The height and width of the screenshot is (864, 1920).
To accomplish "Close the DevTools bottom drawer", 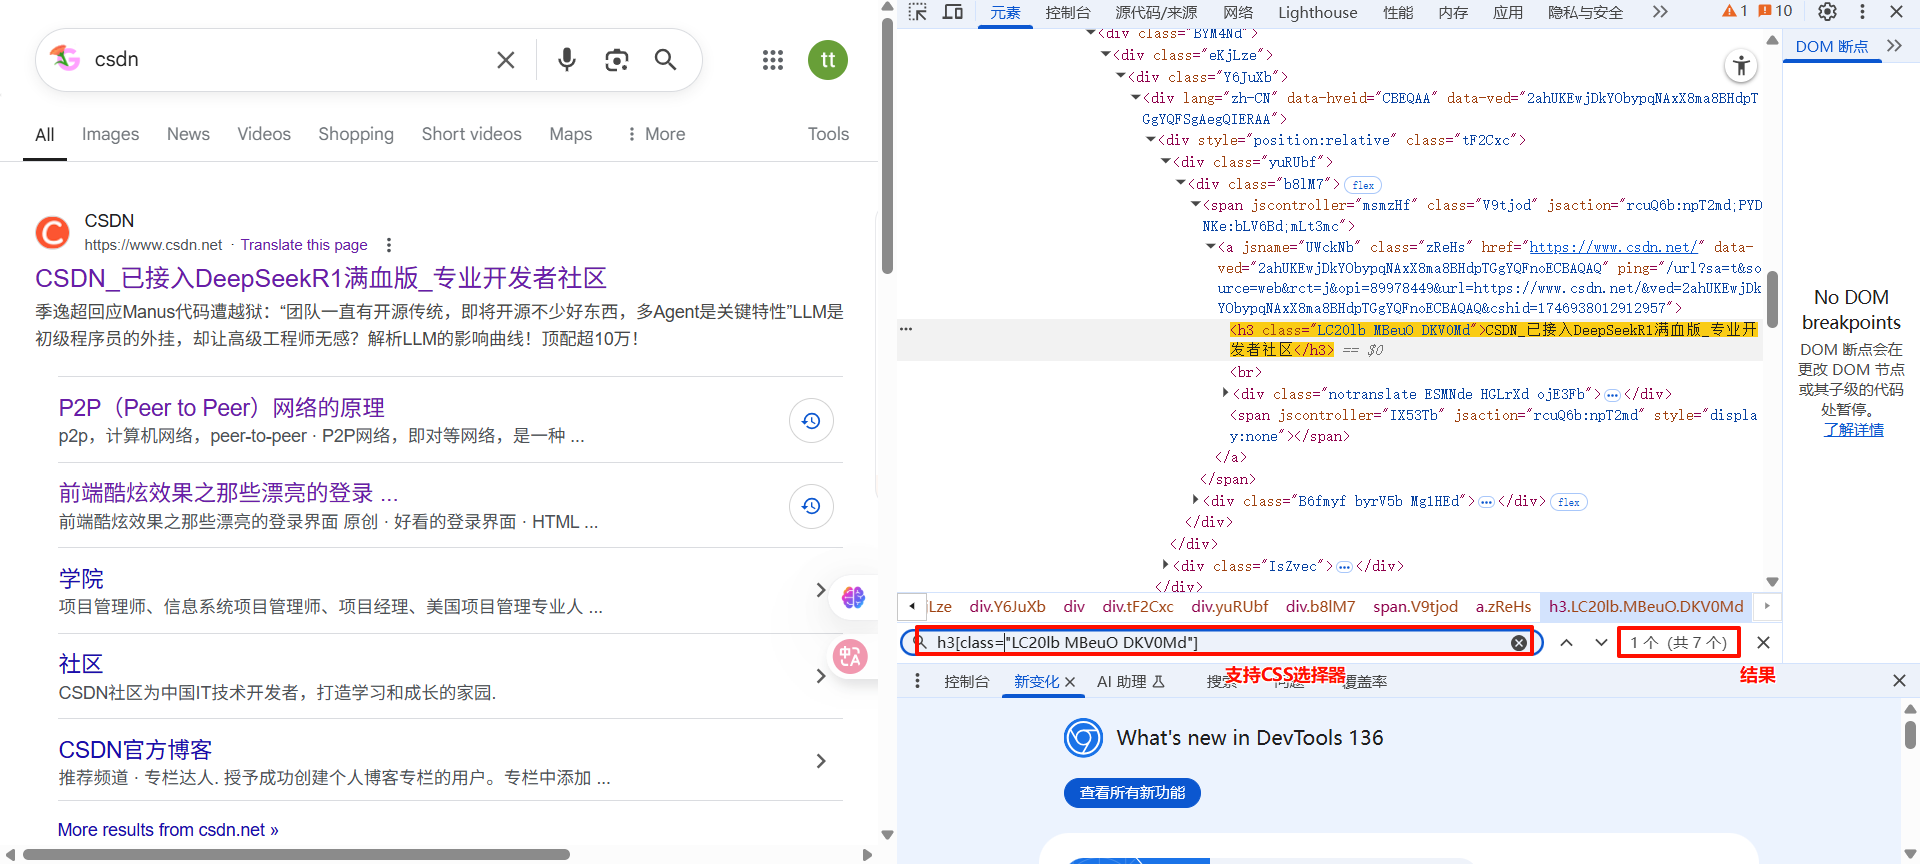I will (1899, 681).
